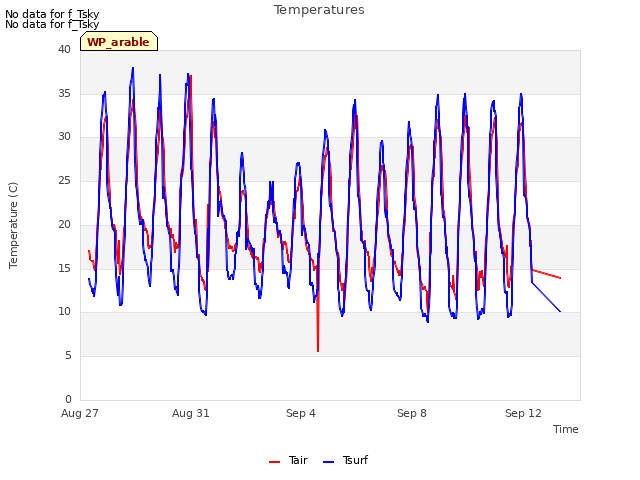Viewport: 640px width, 480px height.
Task: Select the Aug 27 tick label
Action: [x=80, y=413]
